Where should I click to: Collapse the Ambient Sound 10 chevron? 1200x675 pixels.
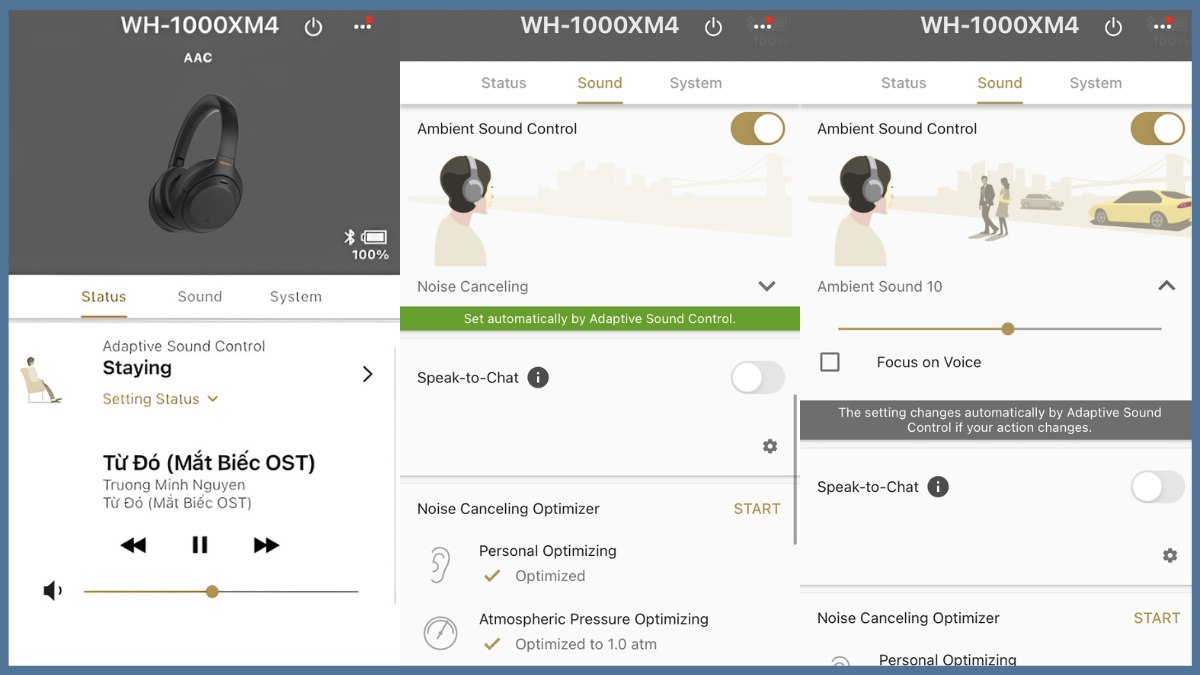coord(1166,286)
